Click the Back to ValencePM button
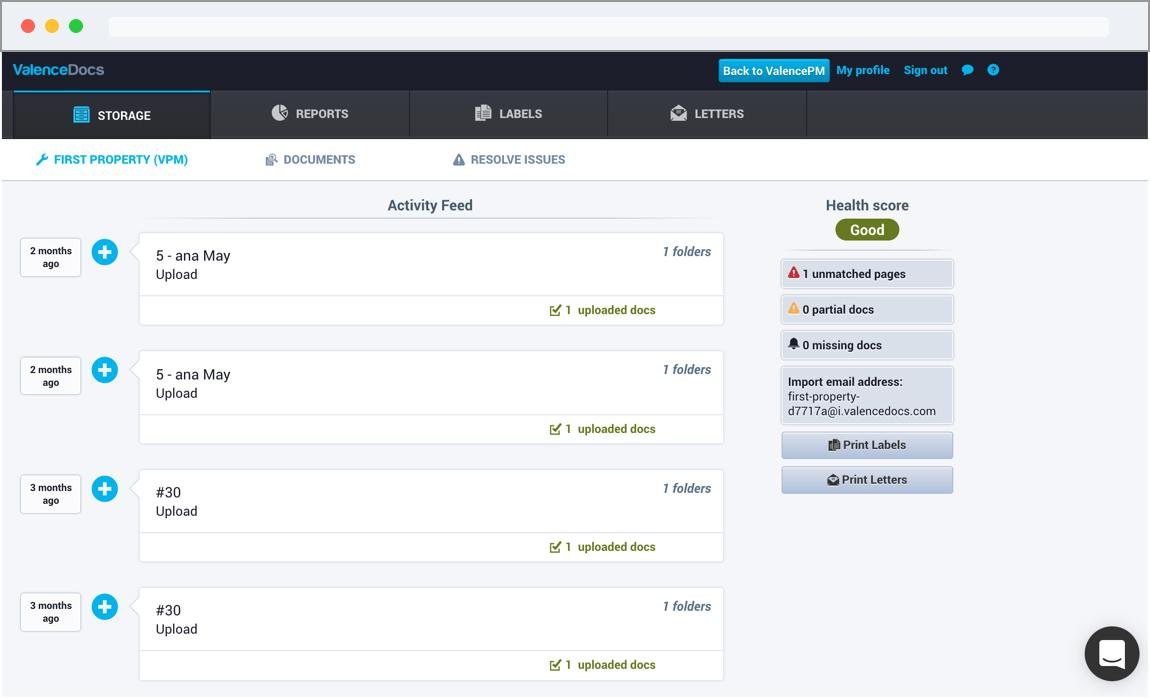Image resolution: width=1150 pixels, height=698 pixels. [773, 71]
